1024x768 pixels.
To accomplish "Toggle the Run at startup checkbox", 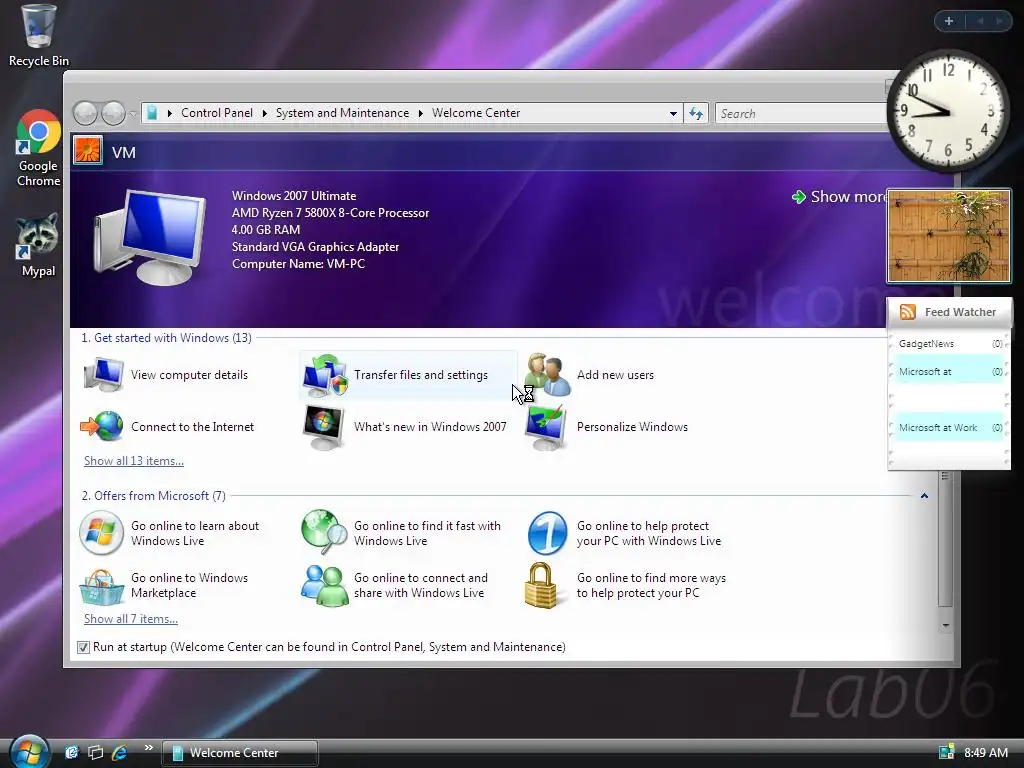I will coord(83,647).
